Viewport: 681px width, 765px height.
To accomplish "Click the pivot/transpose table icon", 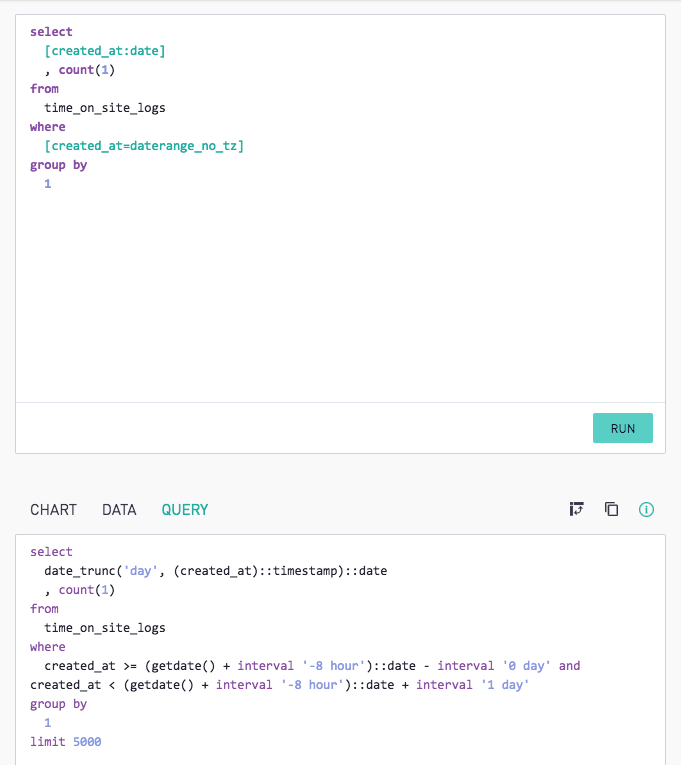I will 576,509.
